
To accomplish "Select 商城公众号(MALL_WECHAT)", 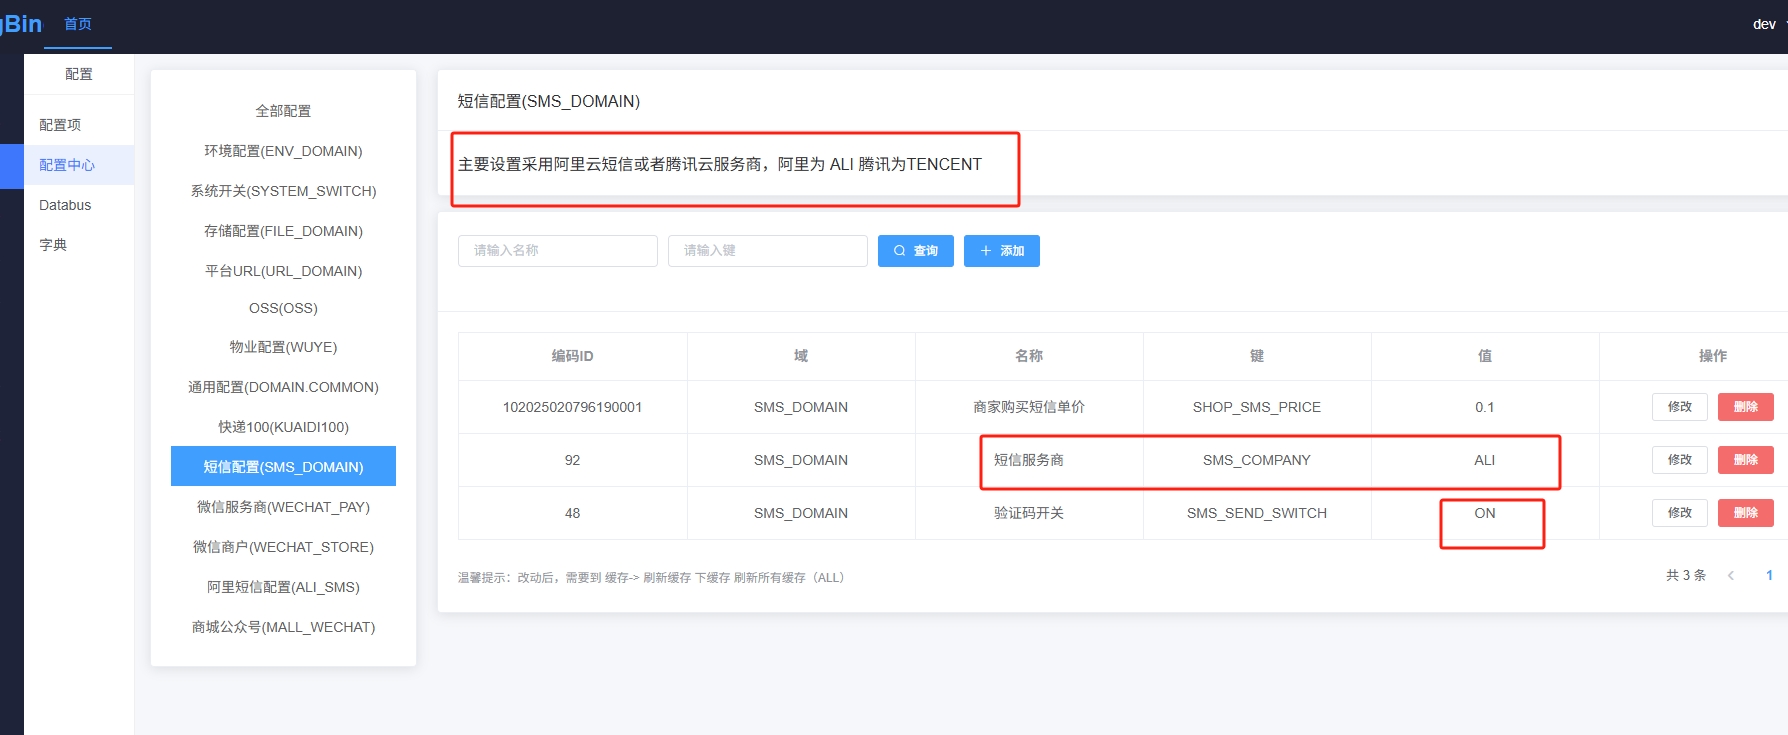I will (x=283, y=627).
